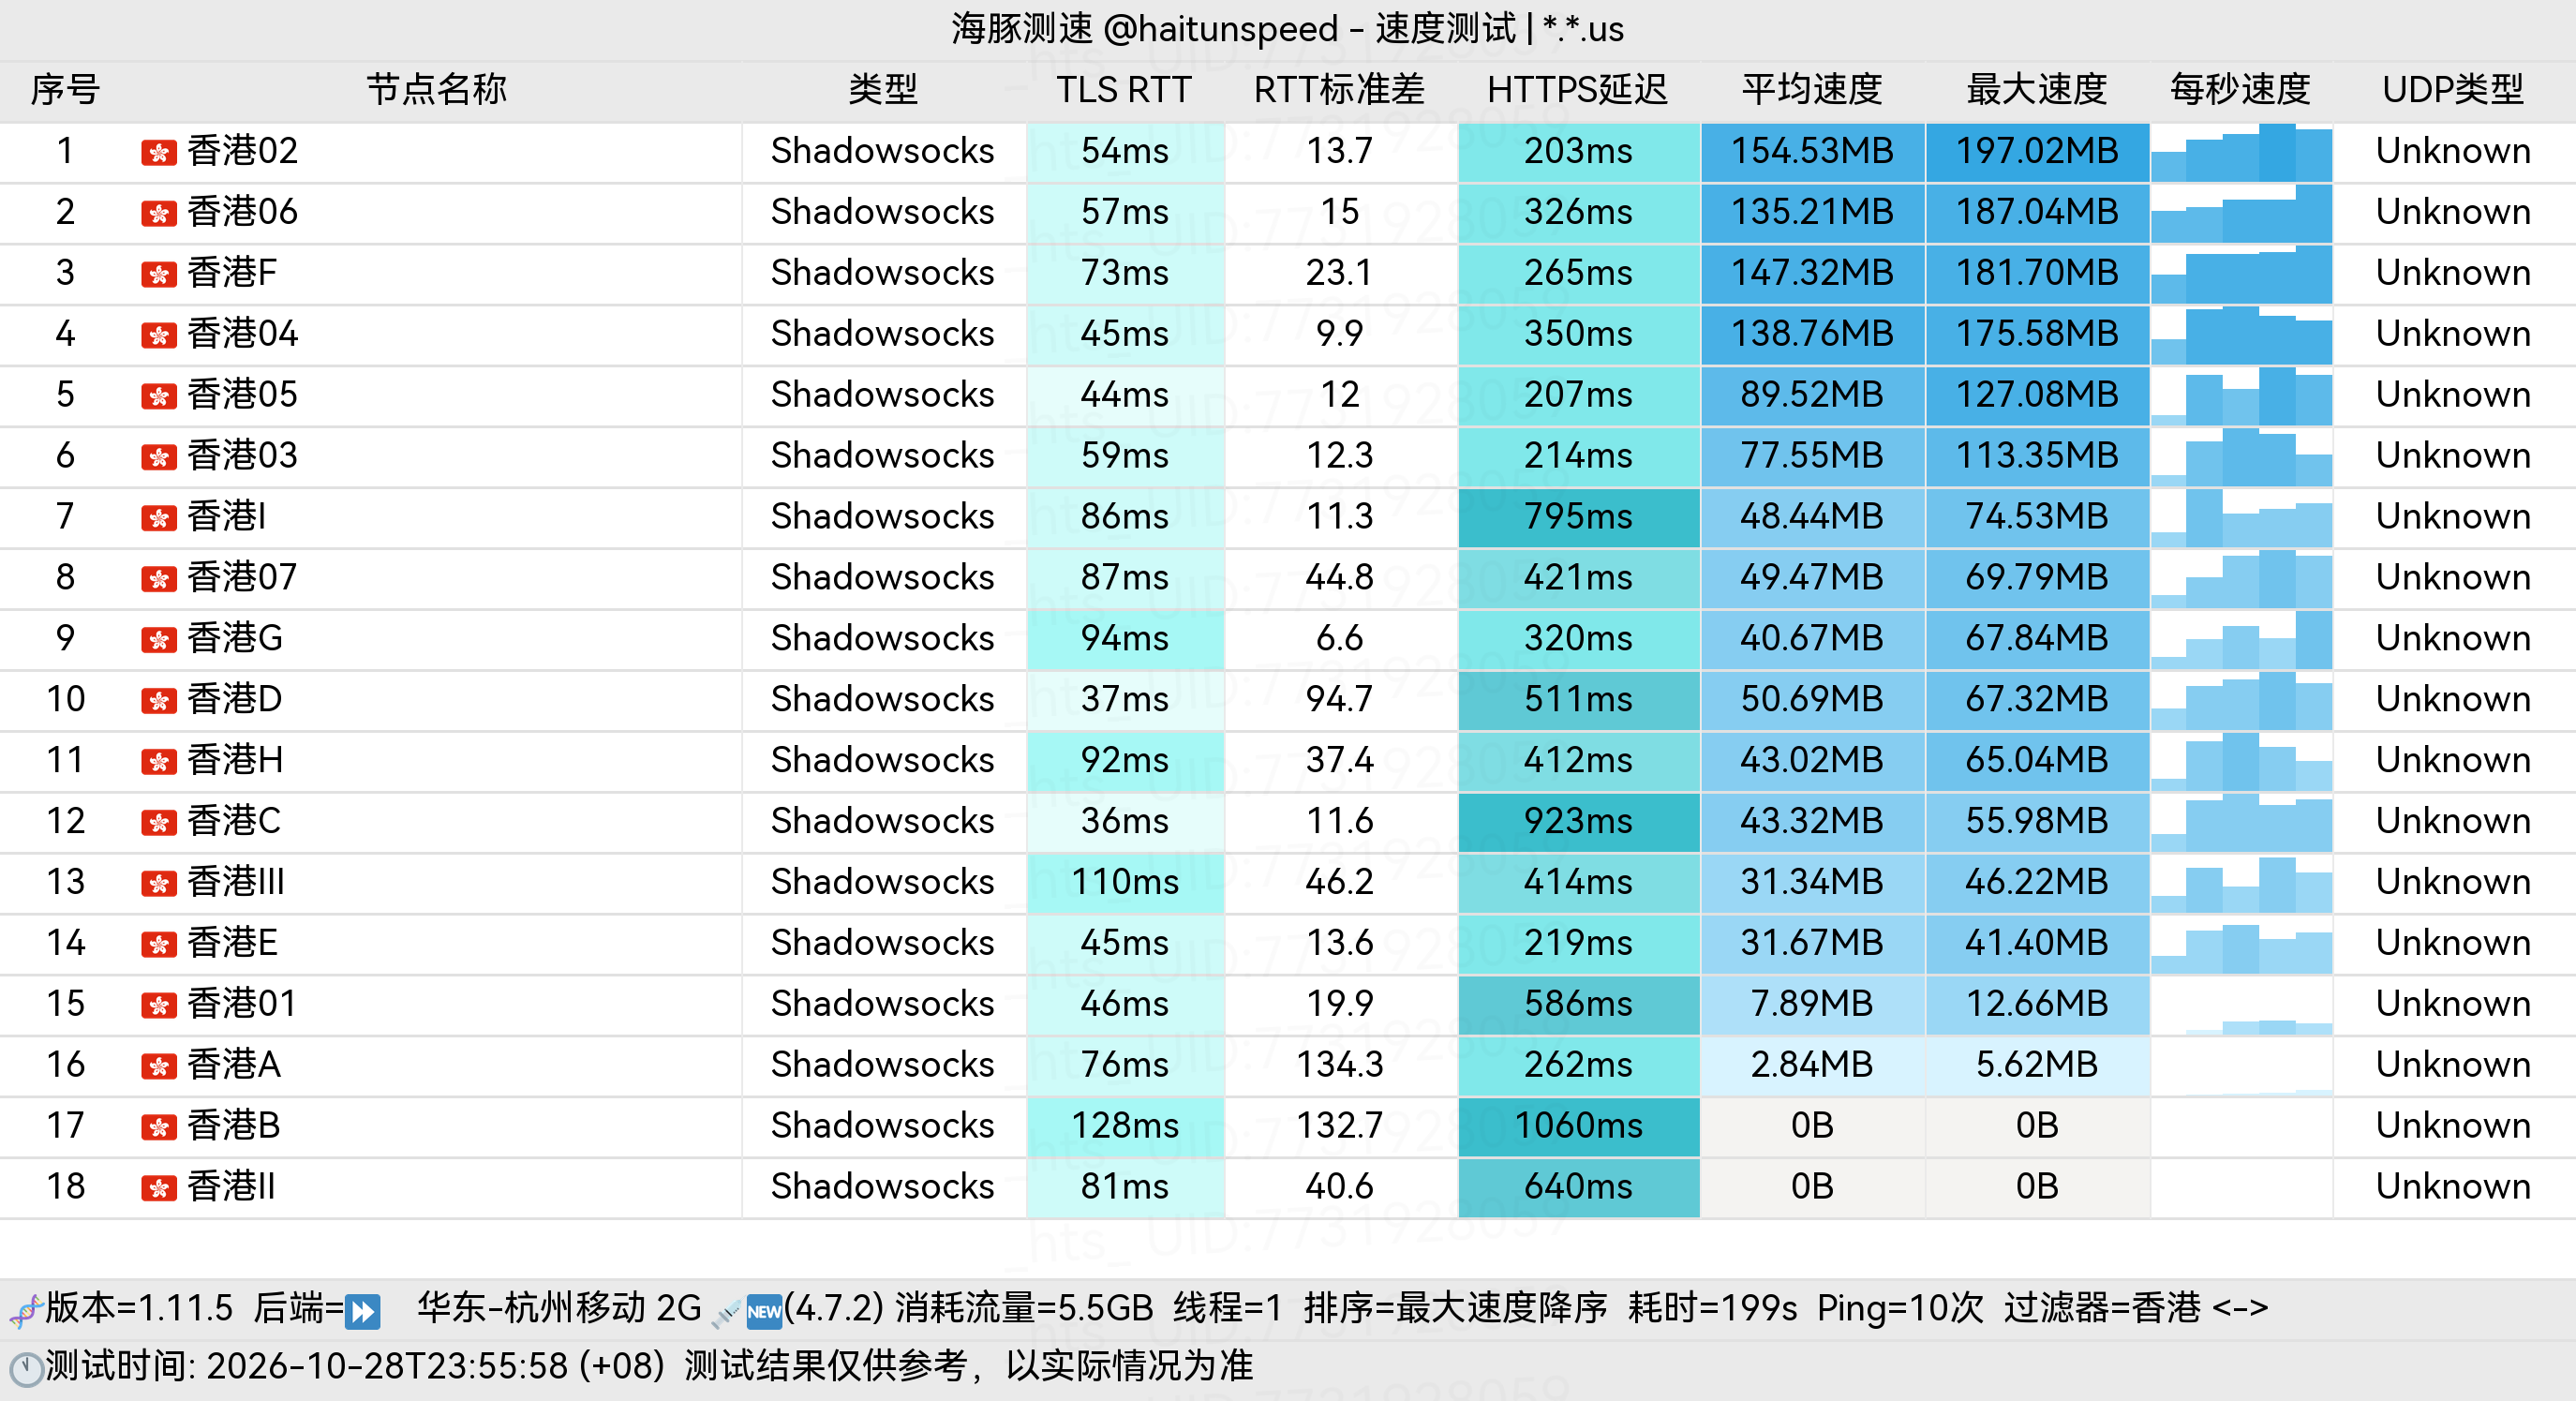This screenshot has width=2576, height=1401.
Task: Click the 香港E node name
Action: pyautogui.click(x=232, y=943)
